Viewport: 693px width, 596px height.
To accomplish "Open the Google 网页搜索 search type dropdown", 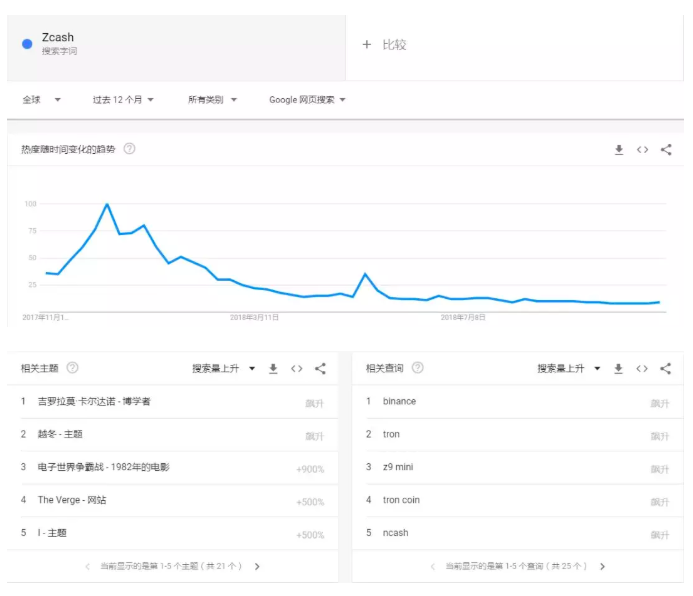I will point(307,100).
